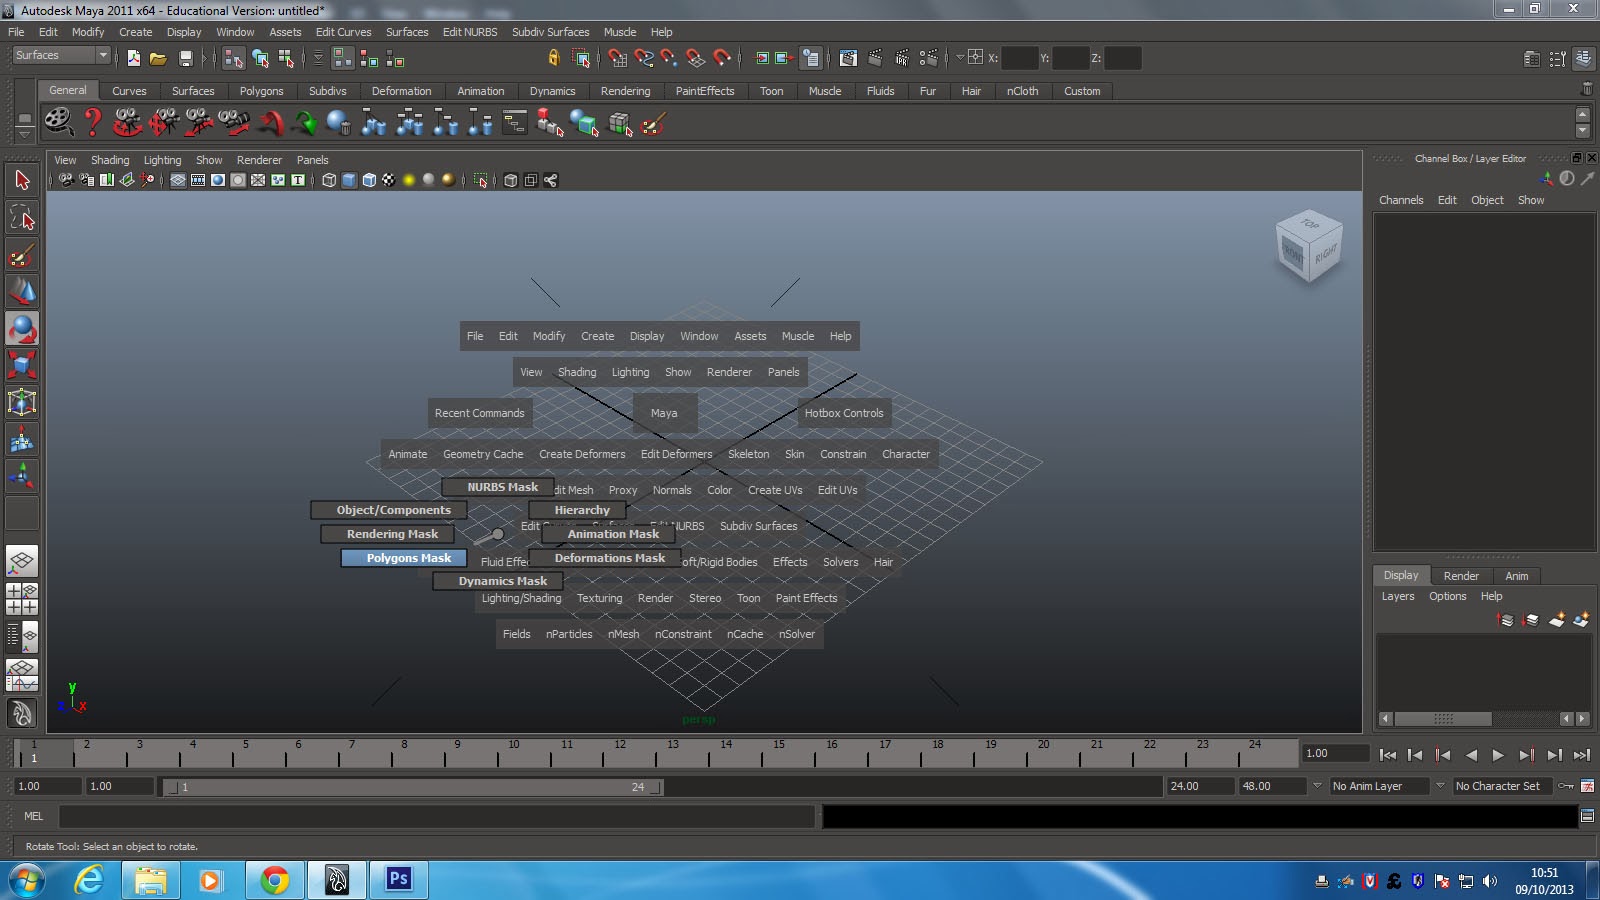
Task: Toggle the Polygons Mask in the hotbox
Action: 403,557
